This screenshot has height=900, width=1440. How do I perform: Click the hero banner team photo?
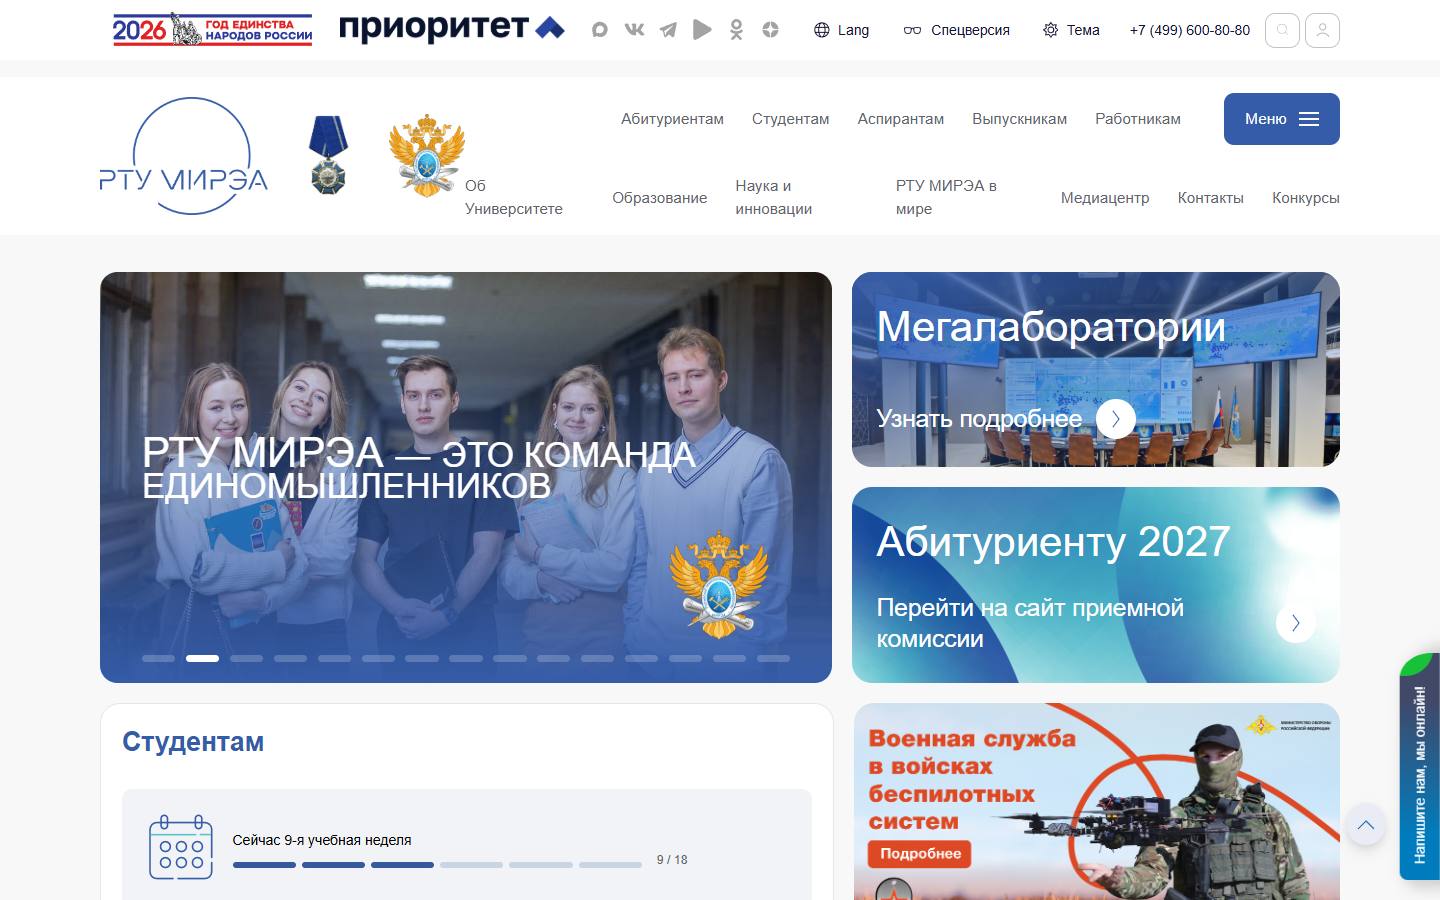pos(466,477)
